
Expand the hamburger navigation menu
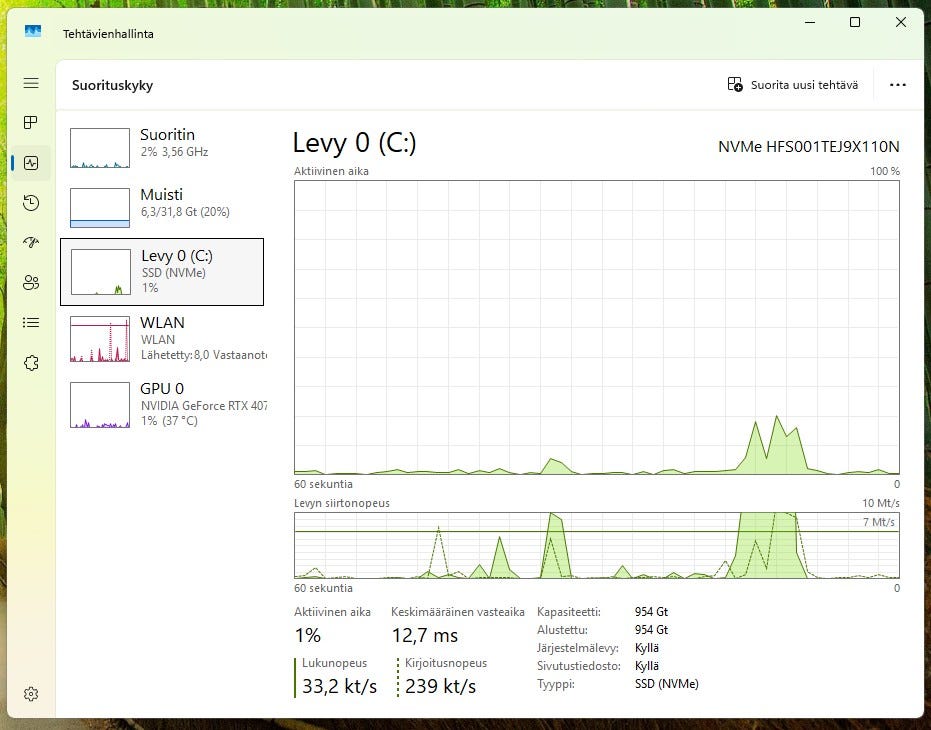[31, 84]
